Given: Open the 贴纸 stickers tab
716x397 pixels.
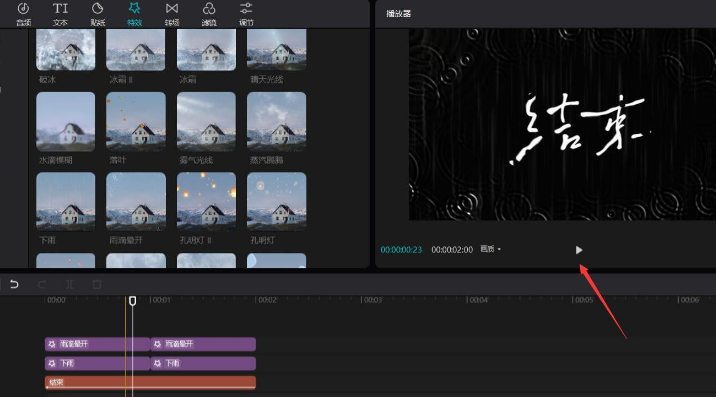Looking at the screenshot, I should (x=98, y=14).
